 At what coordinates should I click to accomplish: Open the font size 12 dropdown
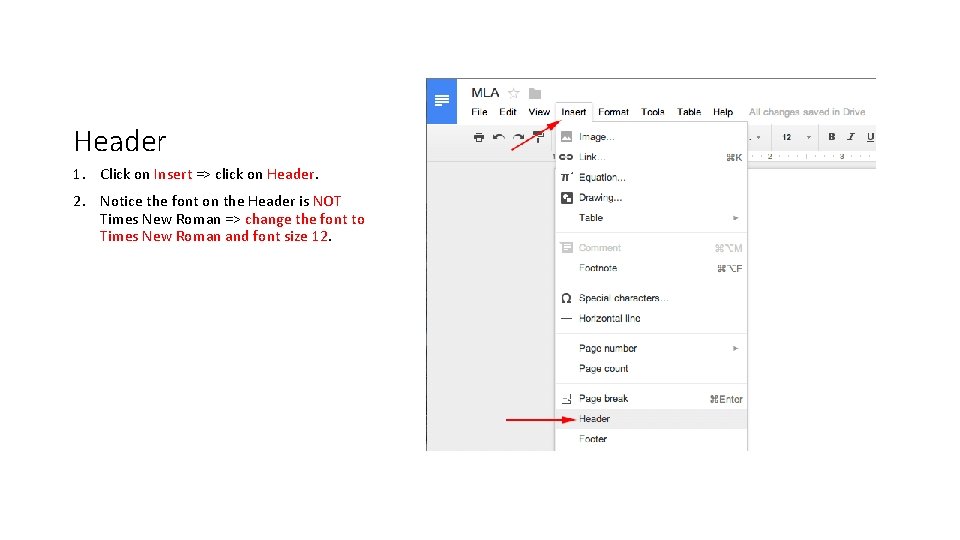[x=796, y=137]
